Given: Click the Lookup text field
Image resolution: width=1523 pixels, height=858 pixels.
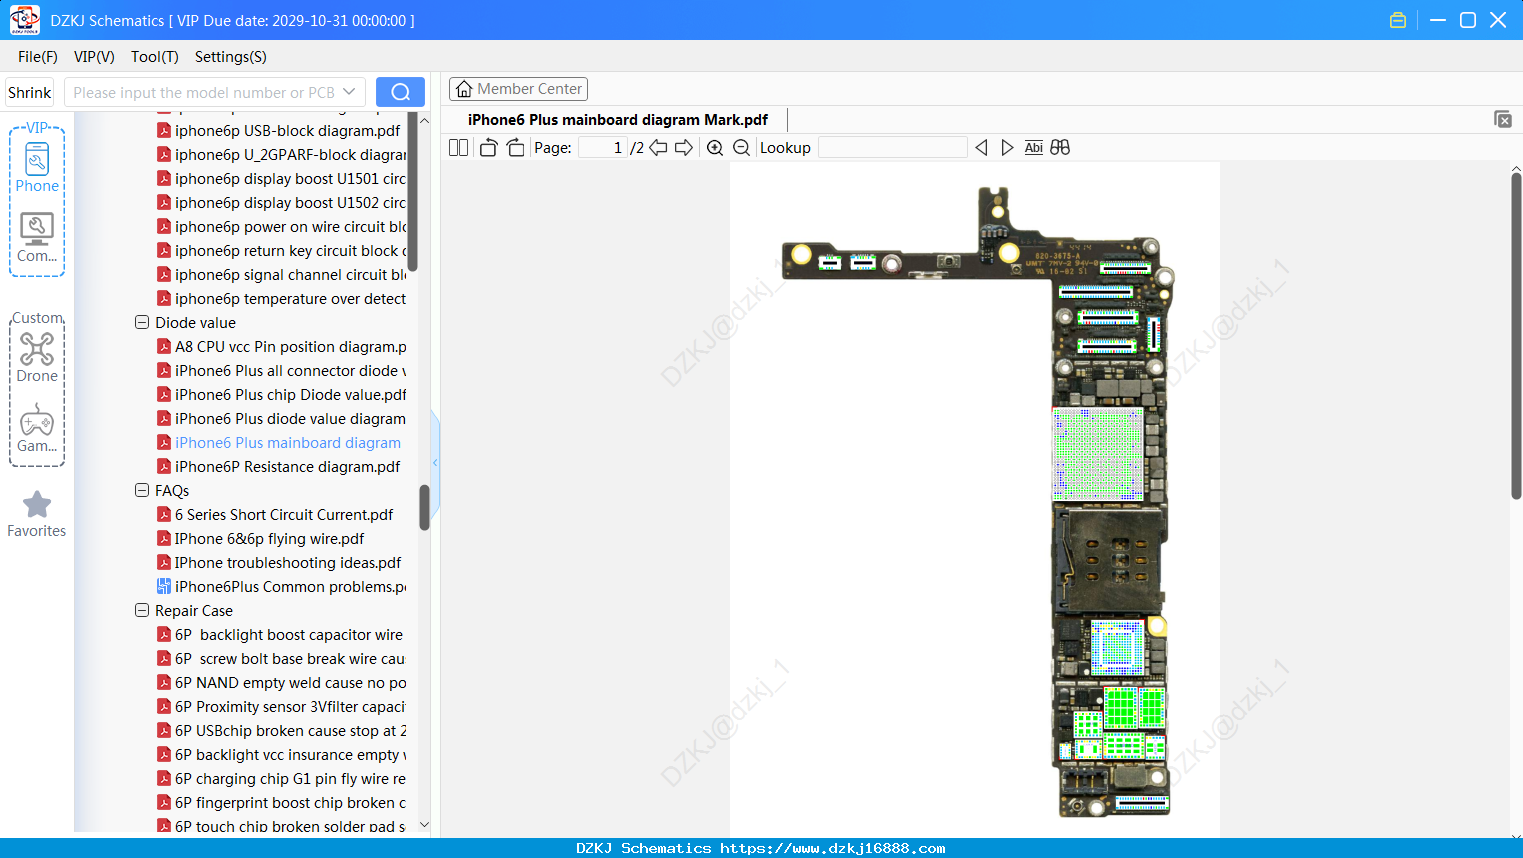Looking at the screenshot, I should coord(892,148).
